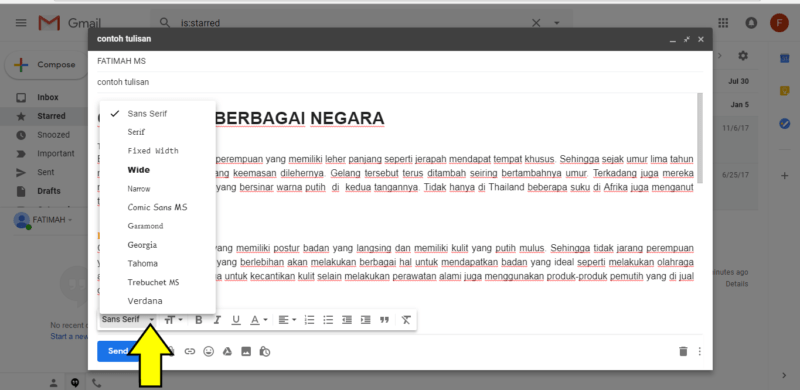The width and height of the screenshot is (800, 390).
Task: Expand the FATIMAH hangouts account dropdown
Action: pos(70,220)
